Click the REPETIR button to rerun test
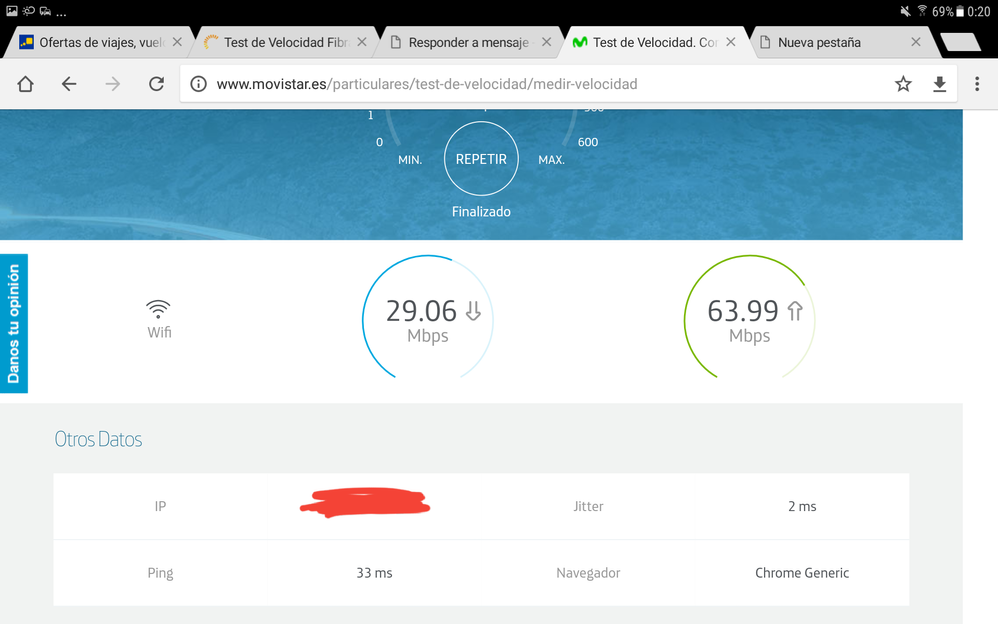 coord(481,159)
